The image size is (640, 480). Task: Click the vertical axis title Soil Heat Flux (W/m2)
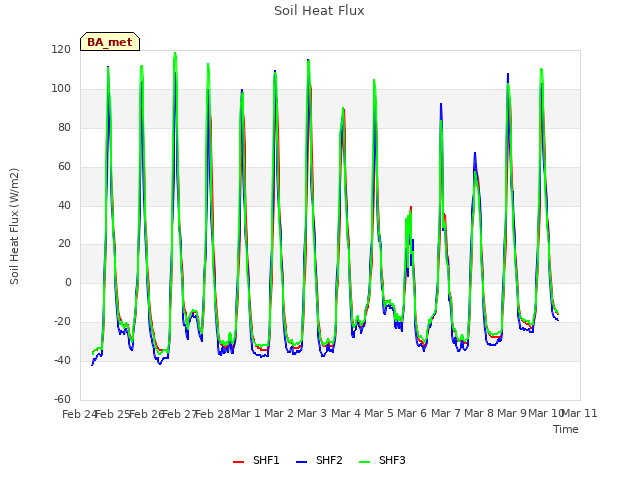14,226
